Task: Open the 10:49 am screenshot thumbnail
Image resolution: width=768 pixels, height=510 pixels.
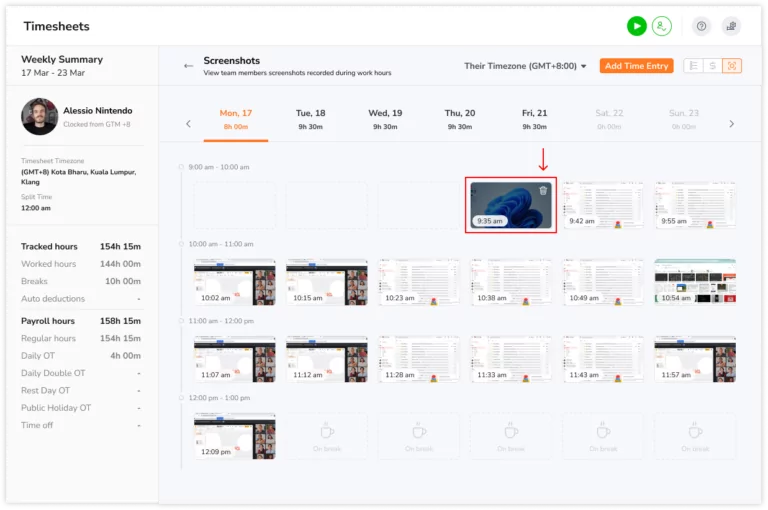Action: [x=602, y=282]
